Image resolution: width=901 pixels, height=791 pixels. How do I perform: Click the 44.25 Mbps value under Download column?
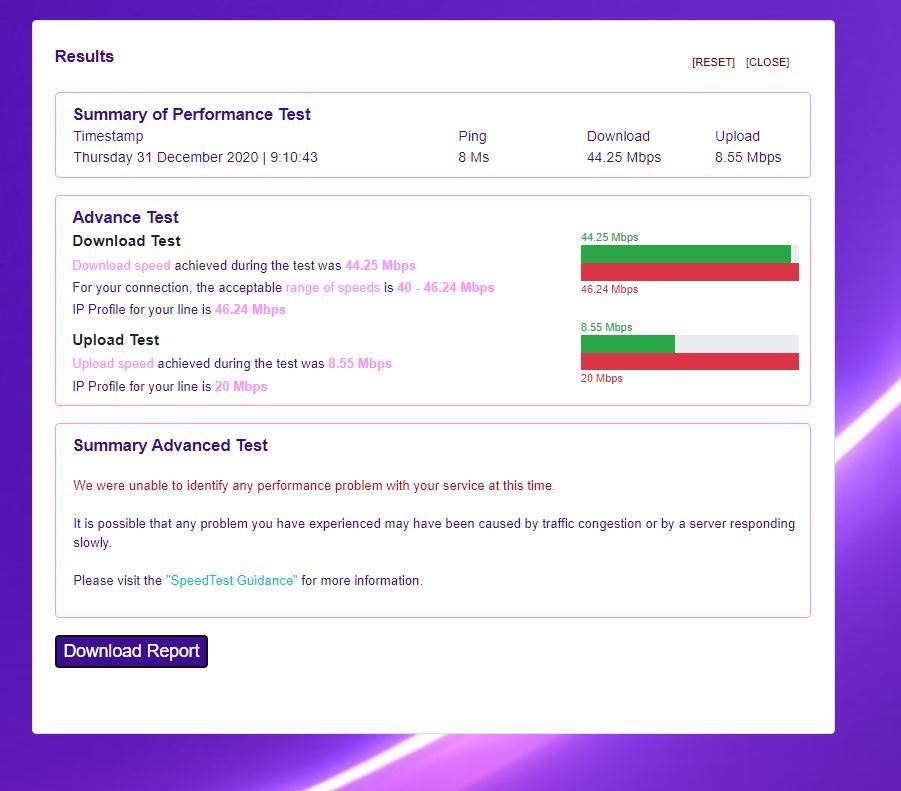click(x=623, y=157)
